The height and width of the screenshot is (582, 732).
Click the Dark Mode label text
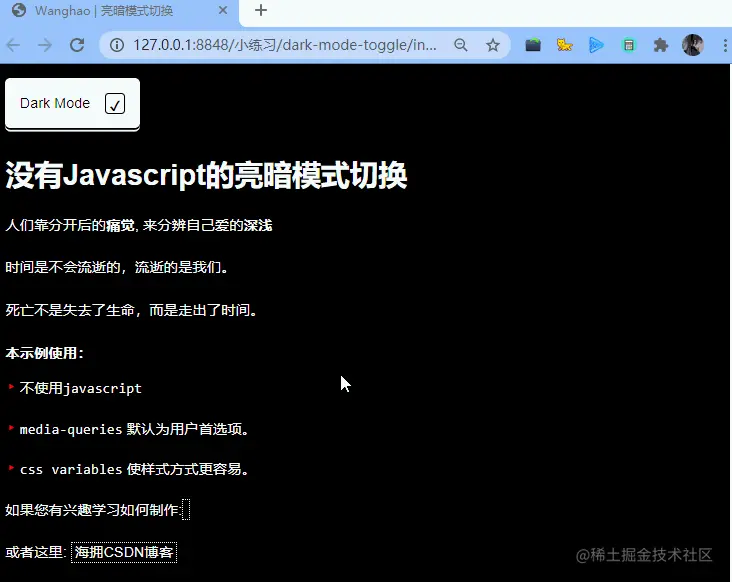coord(55,103)
